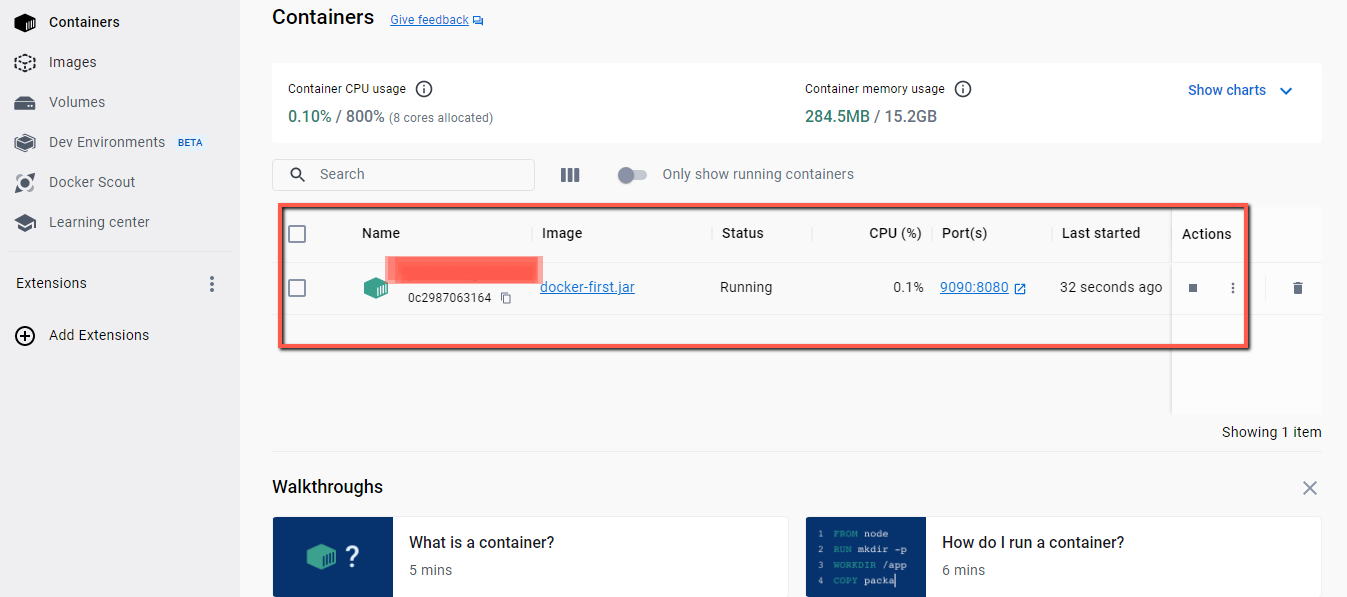Image resolution: width=1347 pixels, height=597 pixels.
Task: Stop the running container
Action: (x=1193, y=288)
